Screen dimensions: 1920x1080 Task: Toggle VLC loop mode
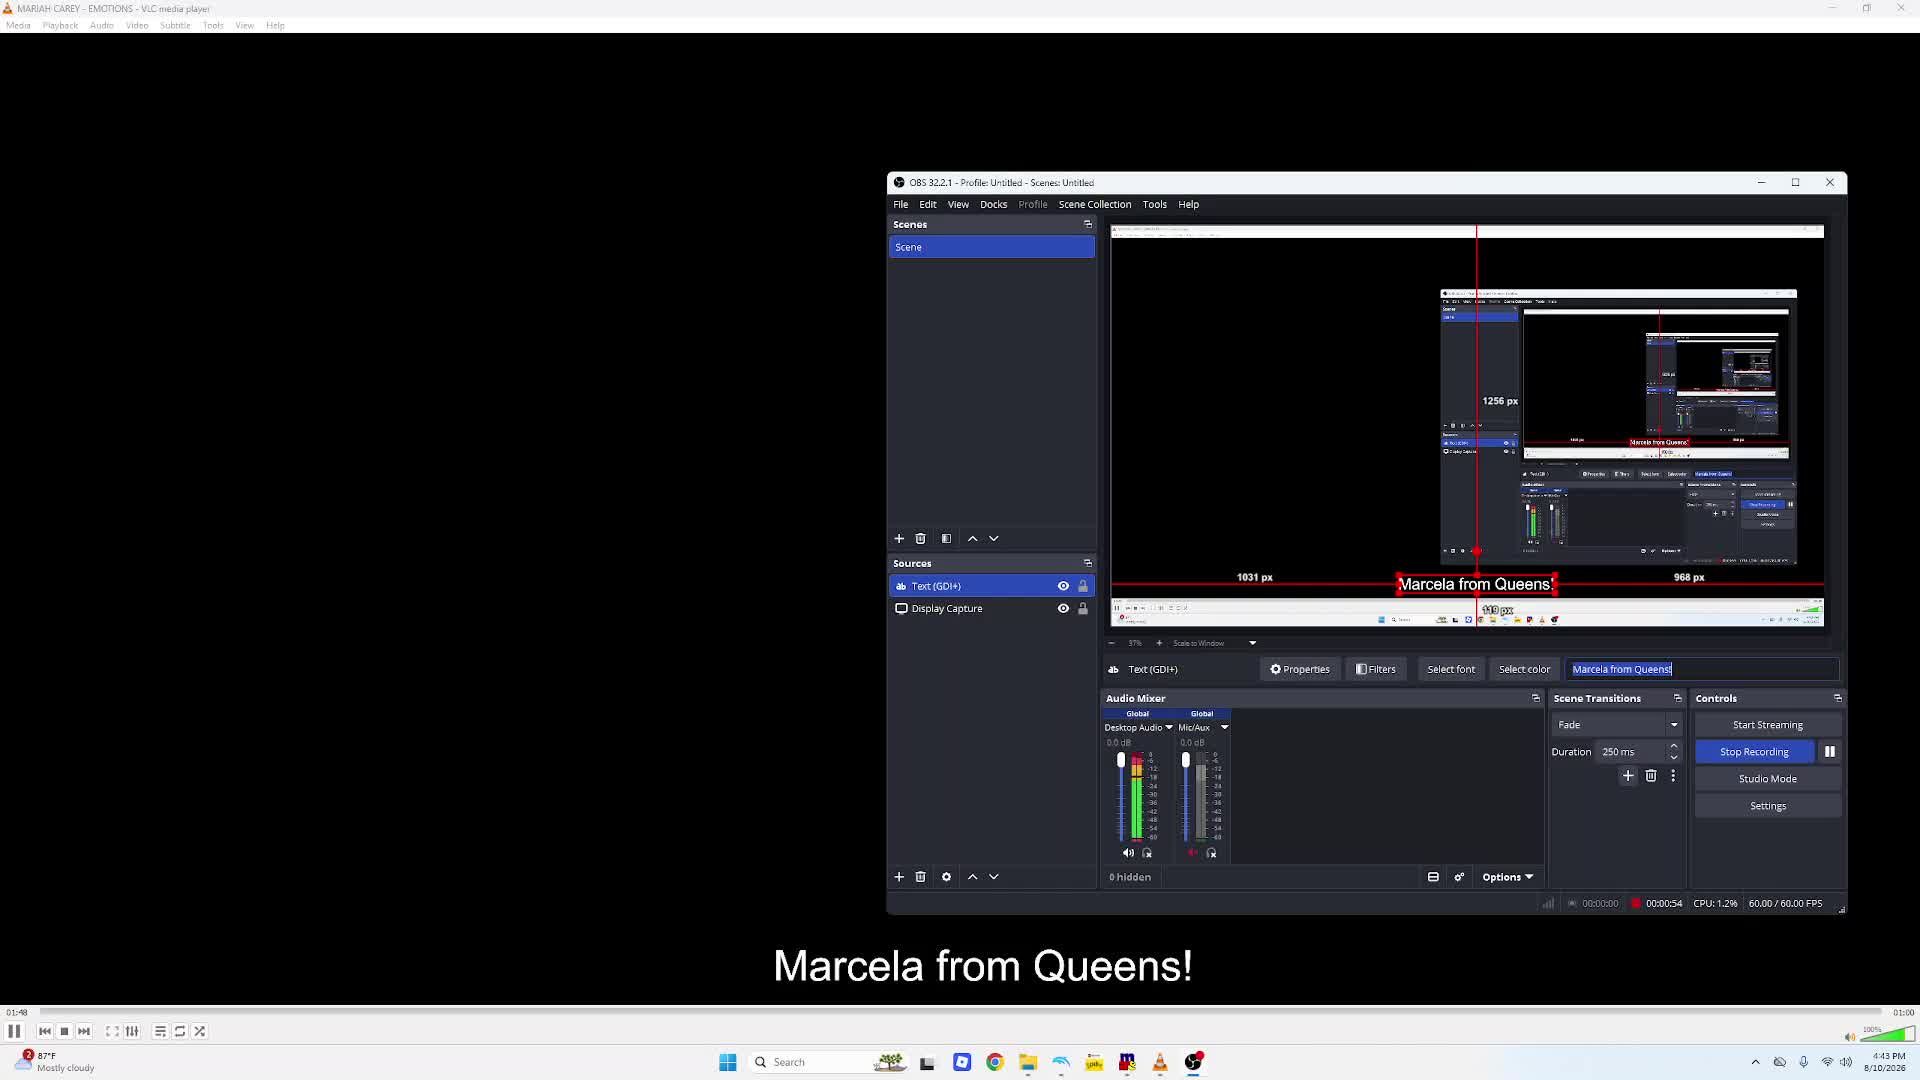pyautogui.click(x=180, y=1031)
